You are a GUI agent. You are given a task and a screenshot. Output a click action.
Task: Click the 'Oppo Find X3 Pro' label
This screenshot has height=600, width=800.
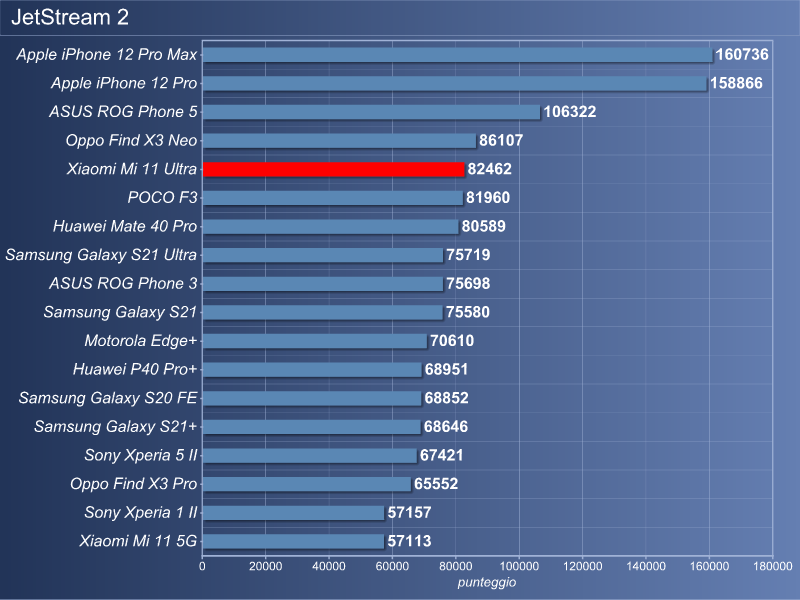(x=134, y=484)
